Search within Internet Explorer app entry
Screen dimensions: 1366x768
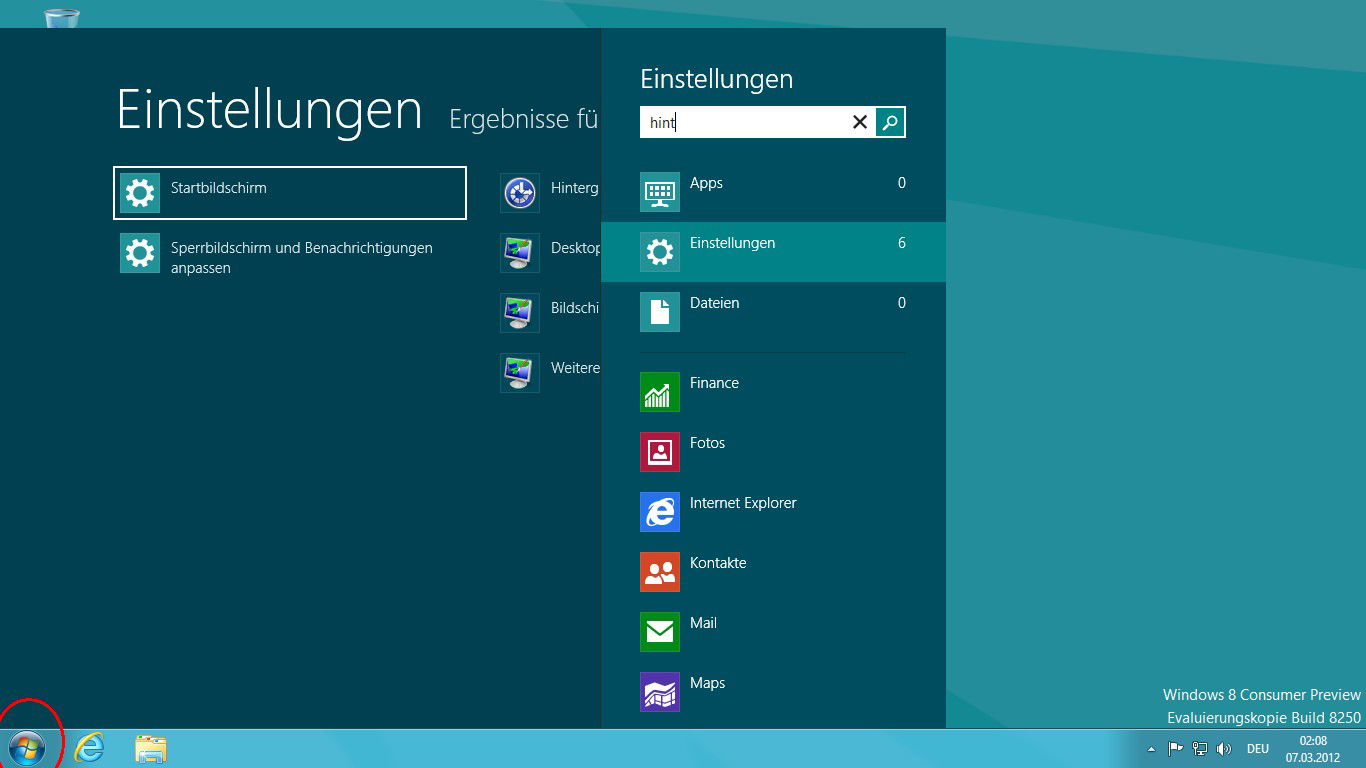(773, 512)
